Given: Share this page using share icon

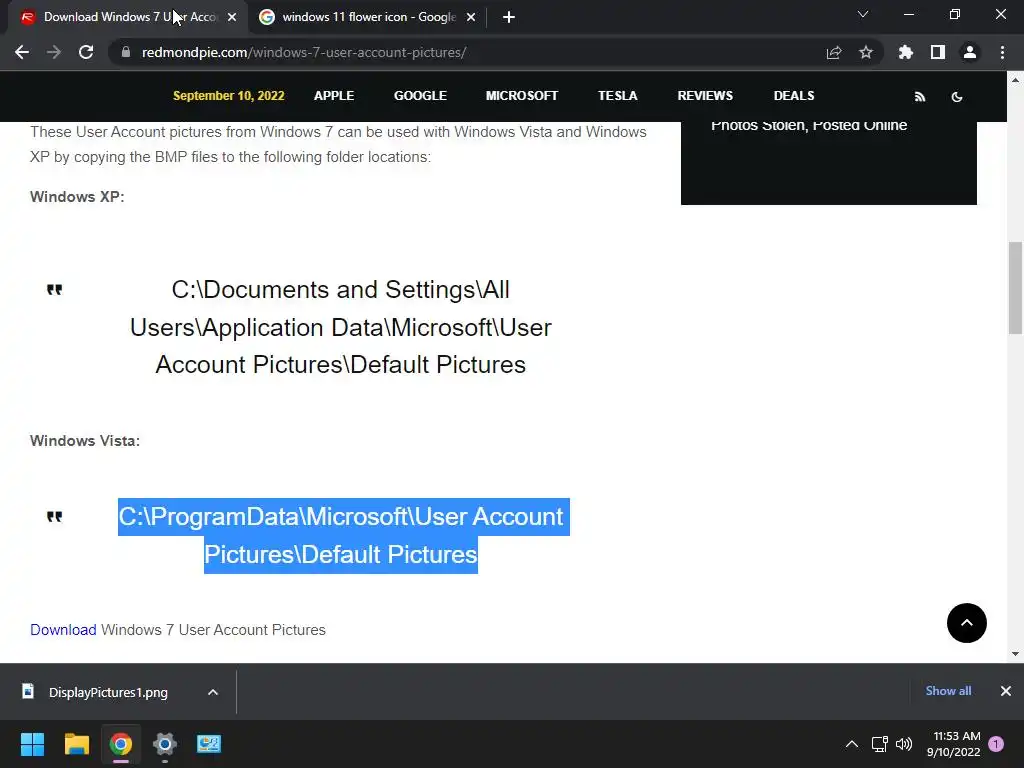Looking at the screenshot, I should pyautogui.click(x=834, y=52).
